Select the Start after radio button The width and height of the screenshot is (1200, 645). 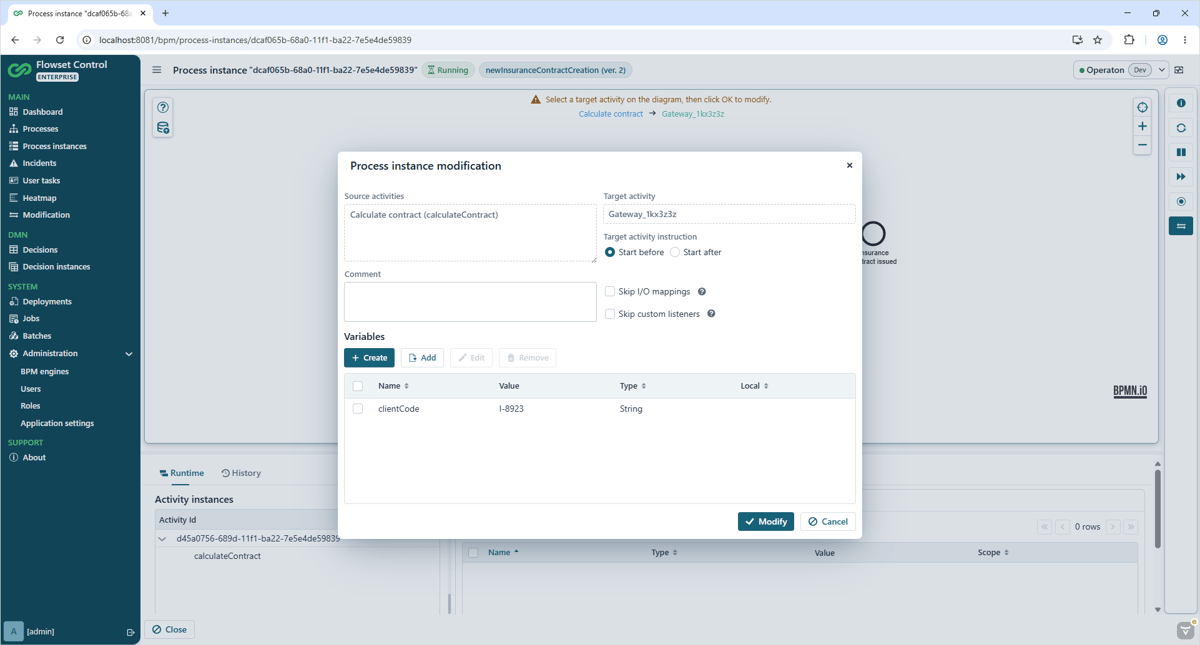(x=675, y=252)
